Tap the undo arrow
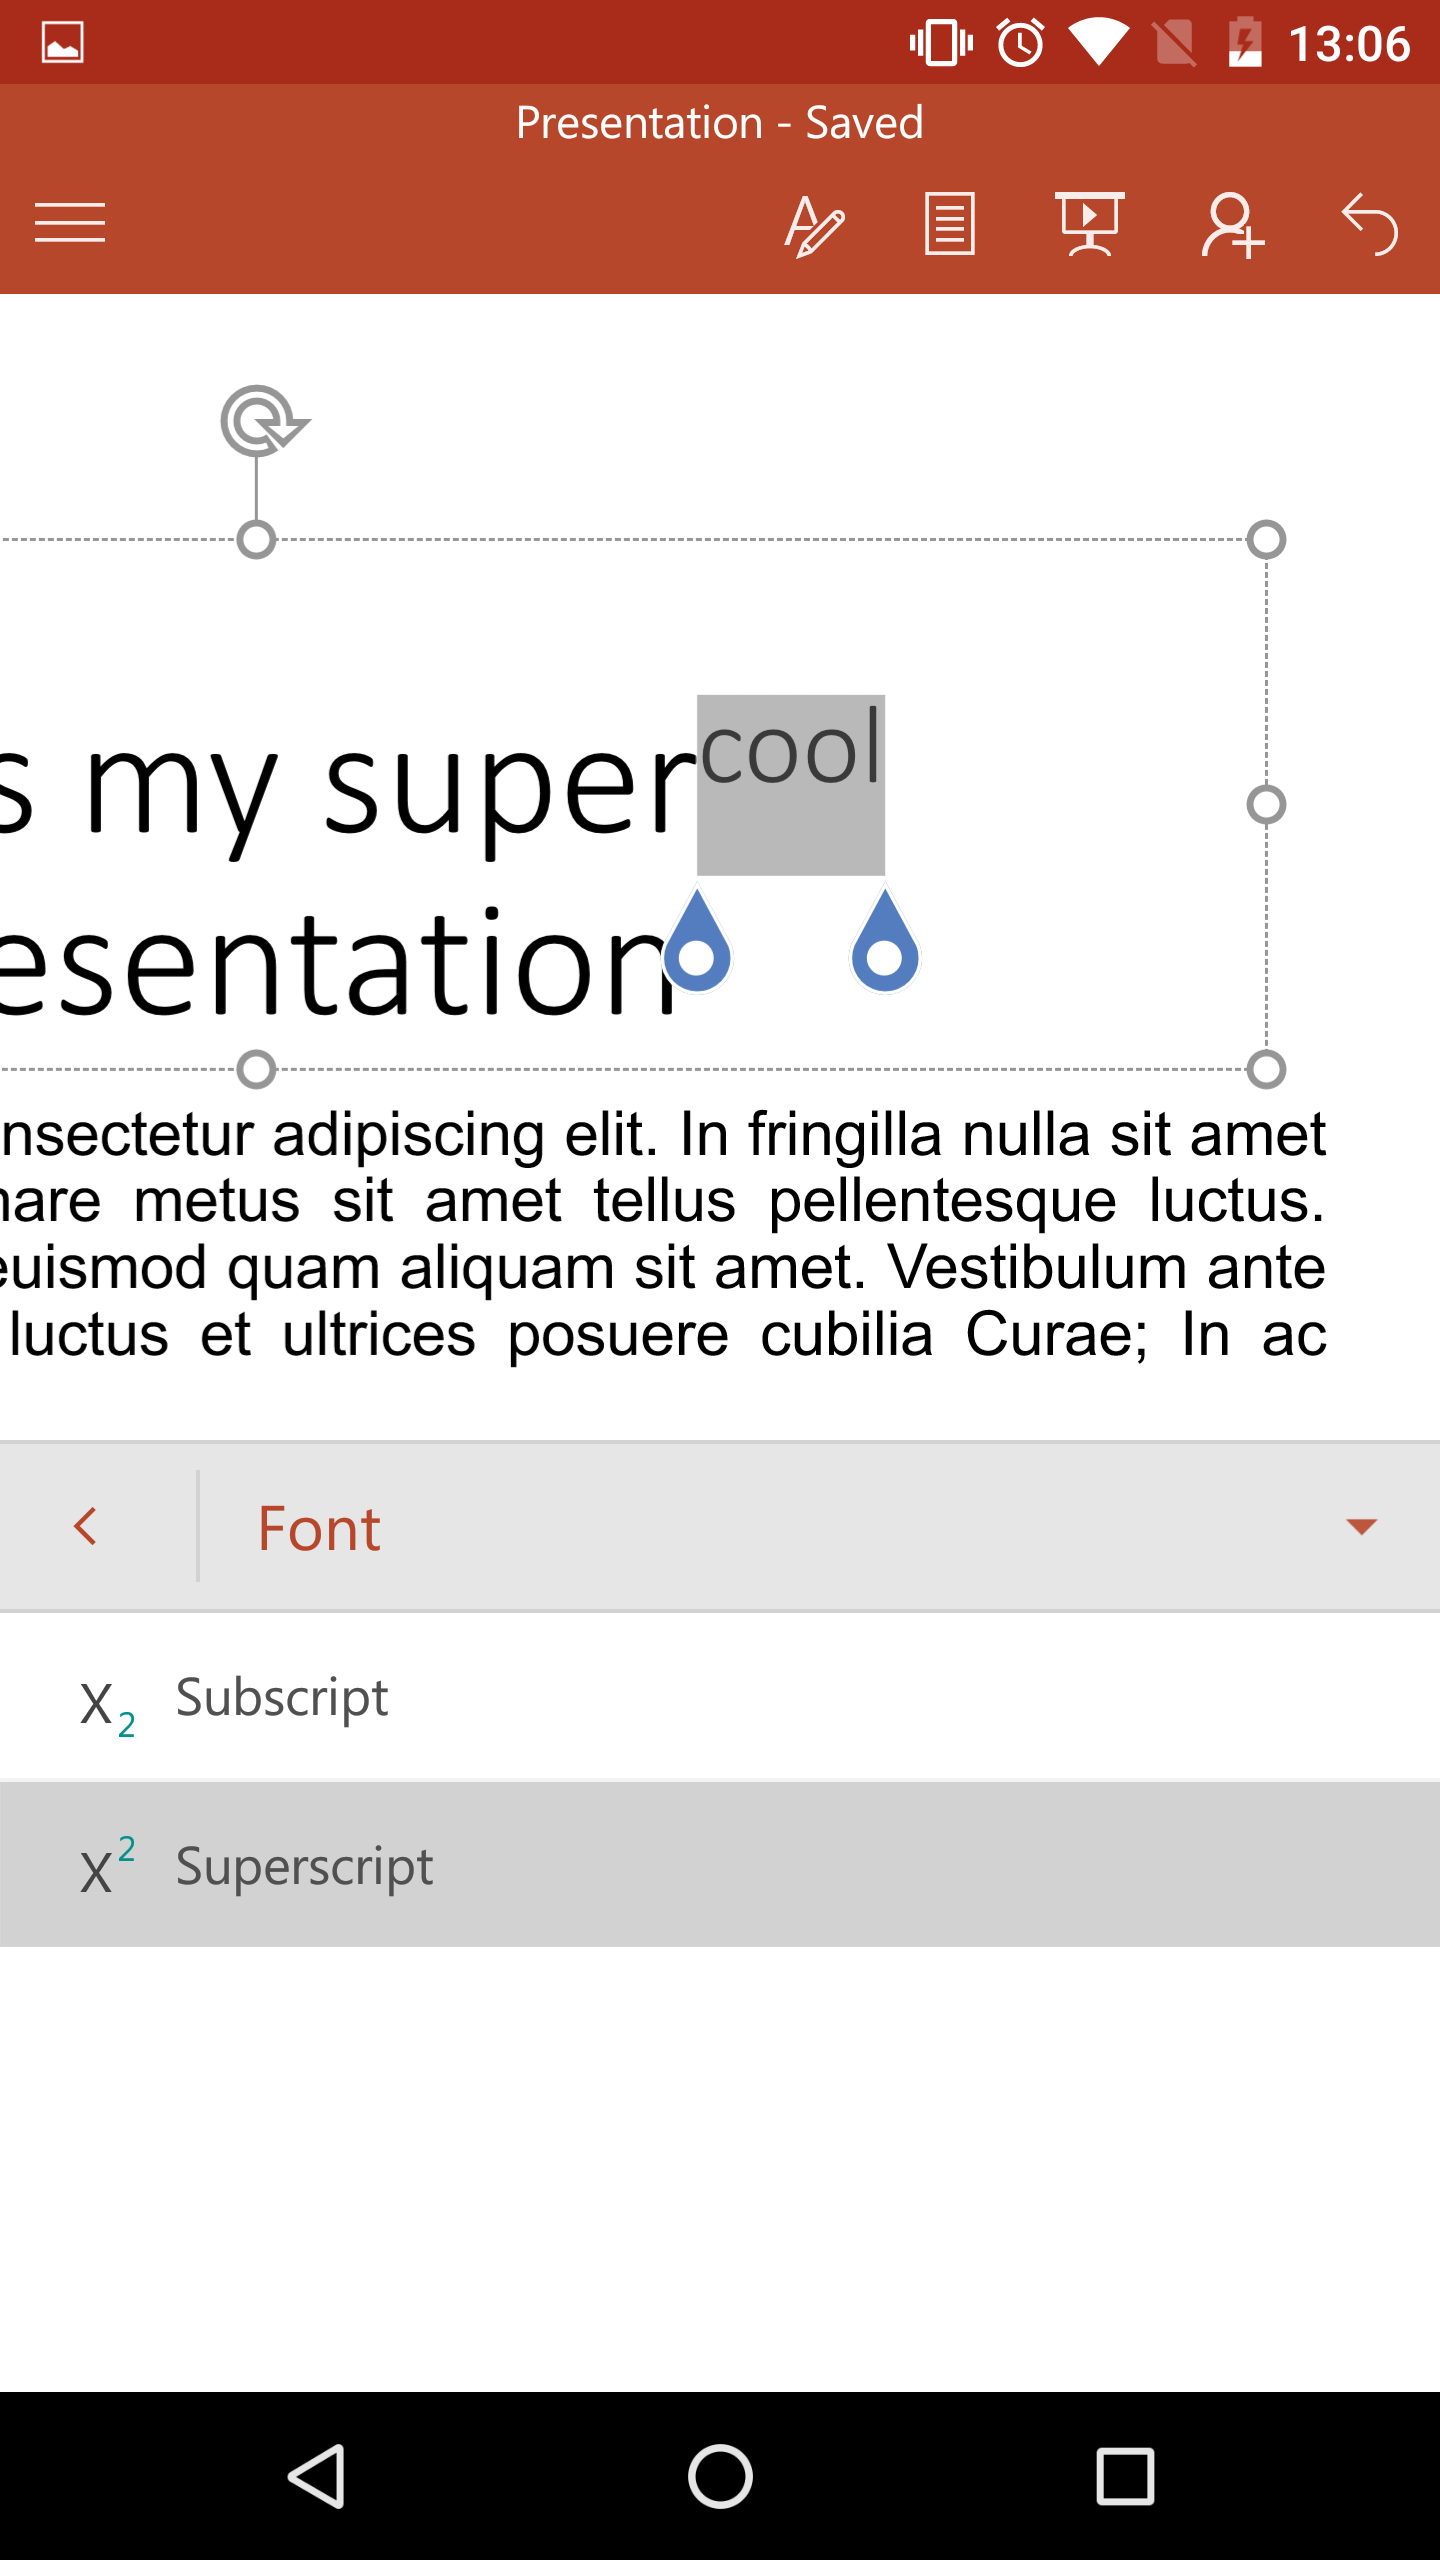This screenshot has height=2560, width=1440. click(1370, 224)
